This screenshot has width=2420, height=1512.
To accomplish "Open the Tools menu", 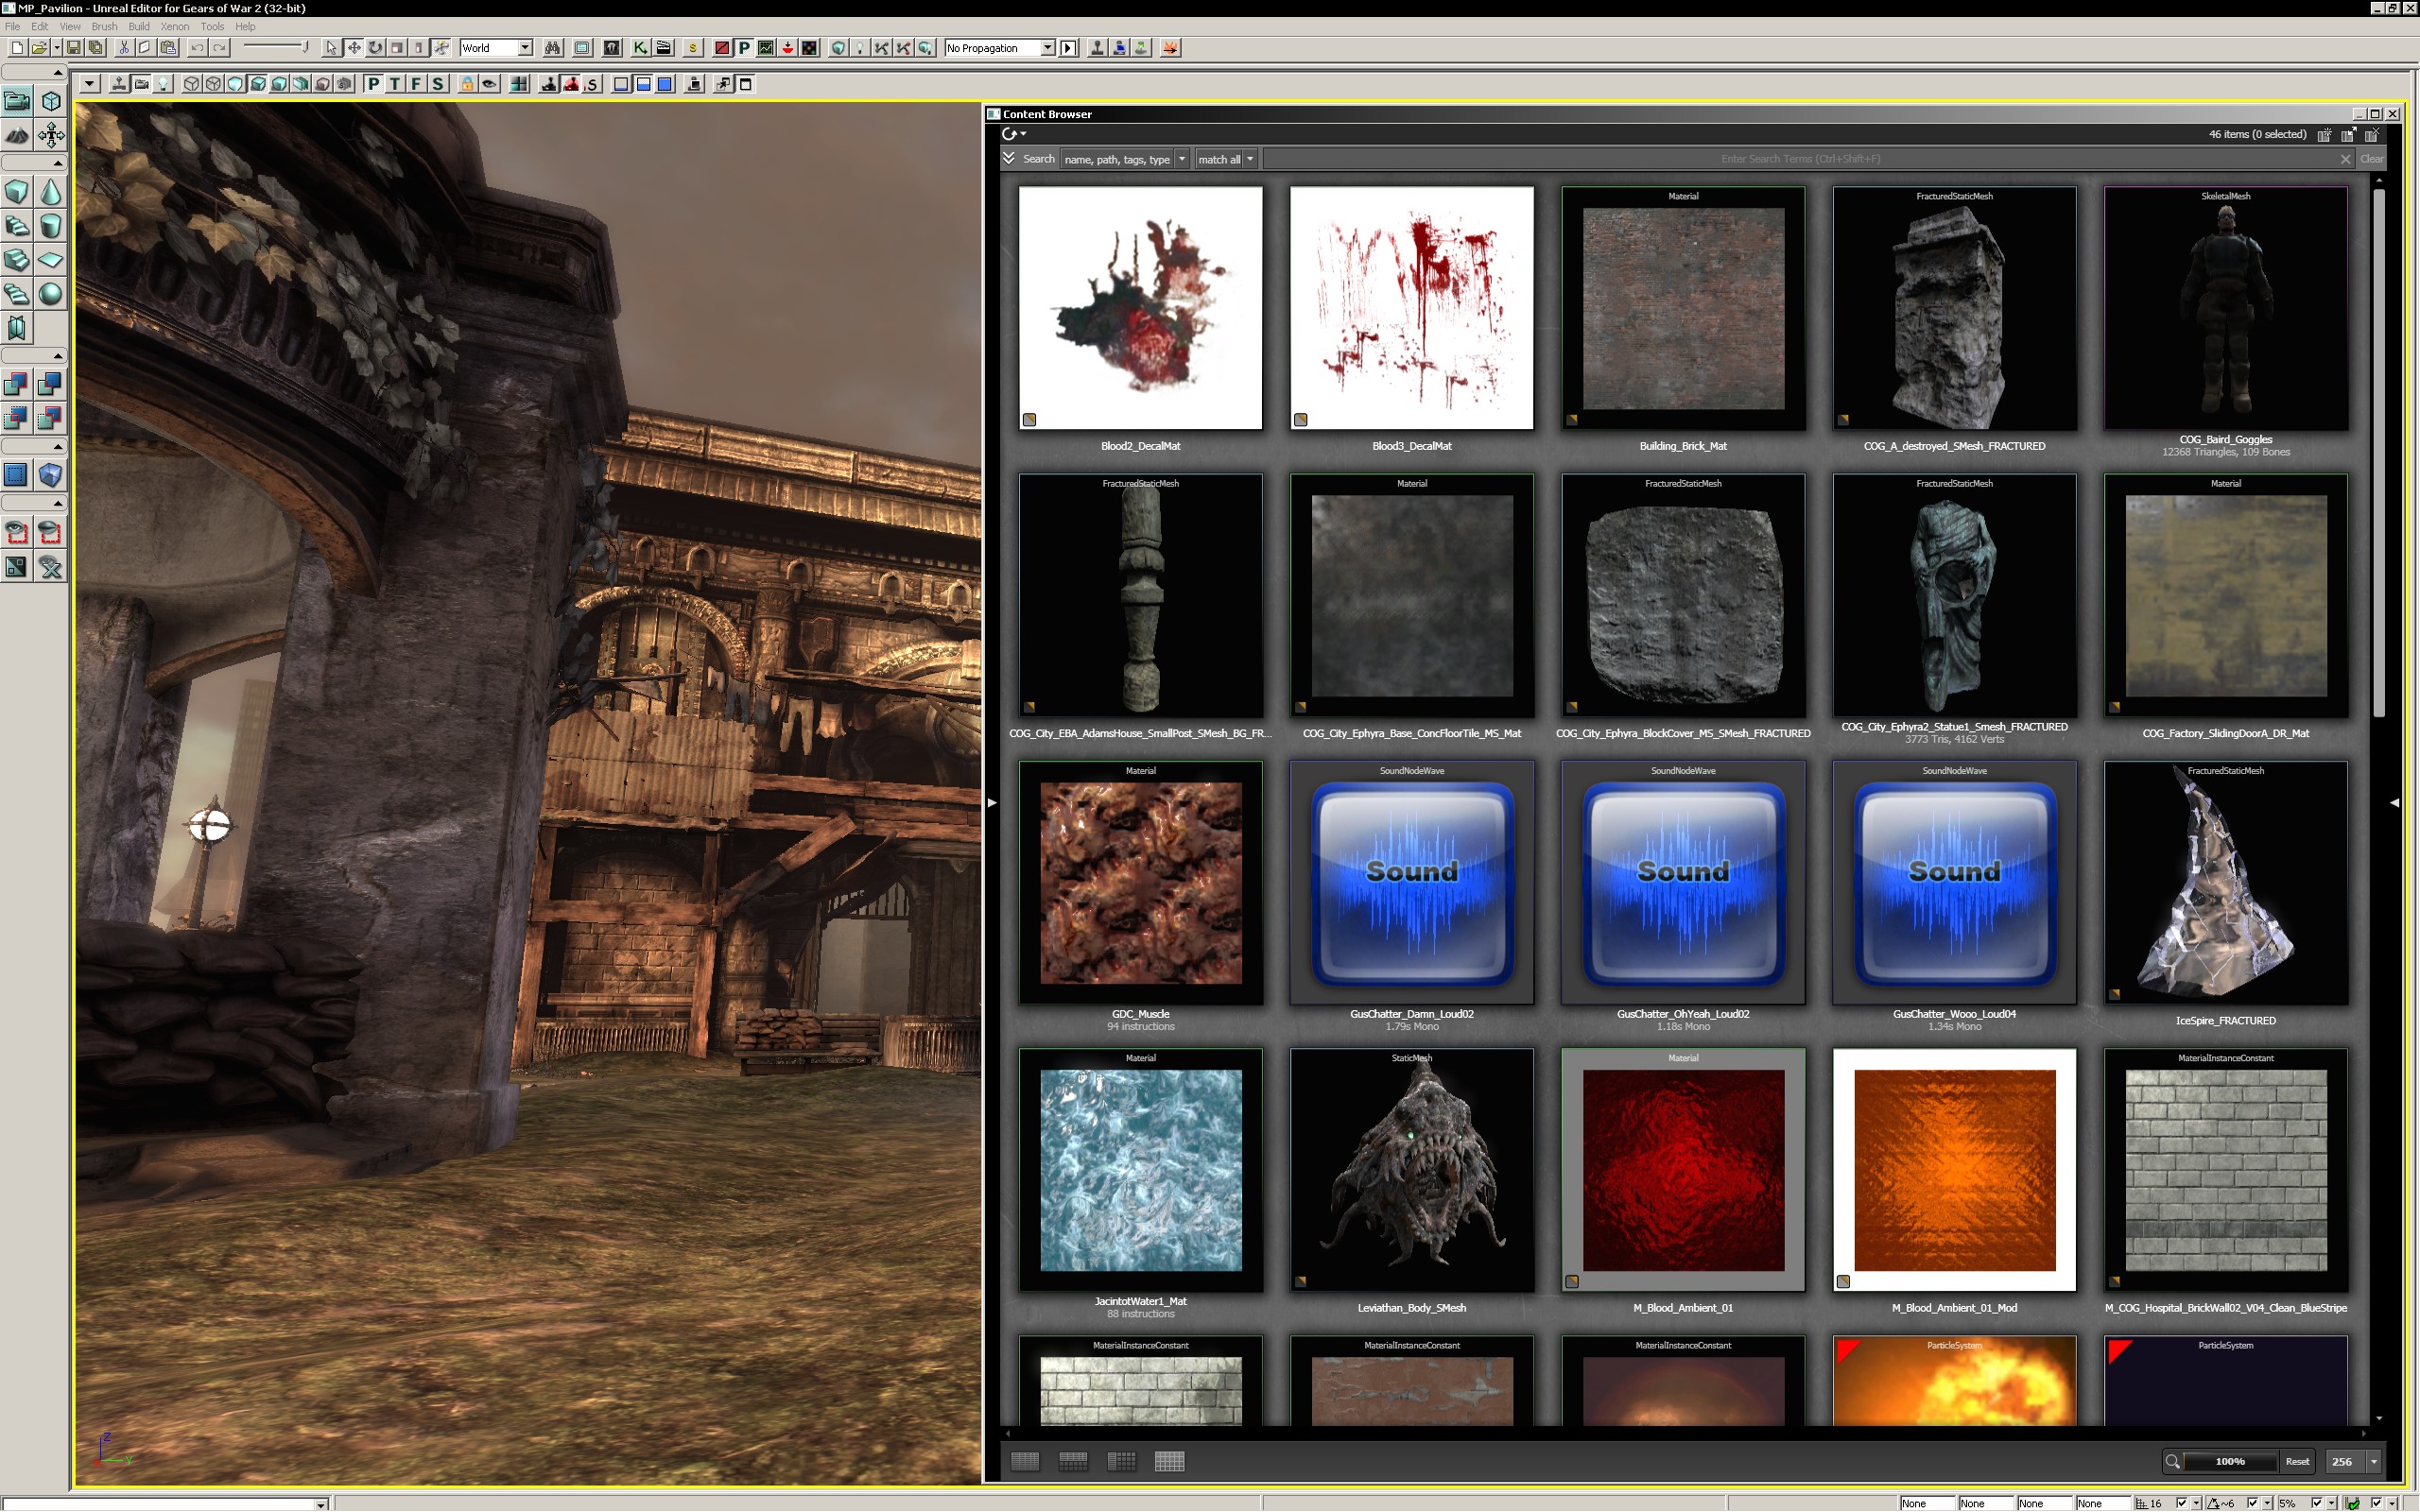I will point(212,26).
